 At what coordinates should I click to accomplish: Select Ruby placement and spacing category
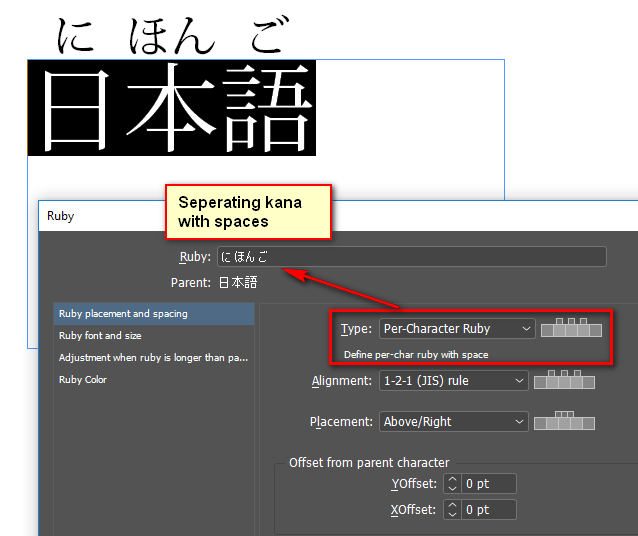153,314
